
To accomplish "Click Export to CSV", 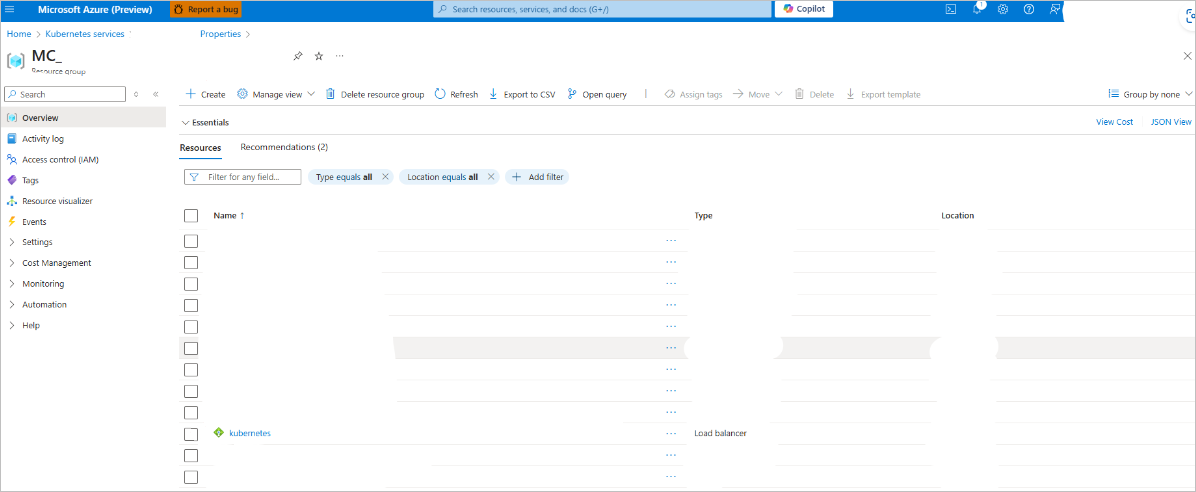I will pos(522,95).
